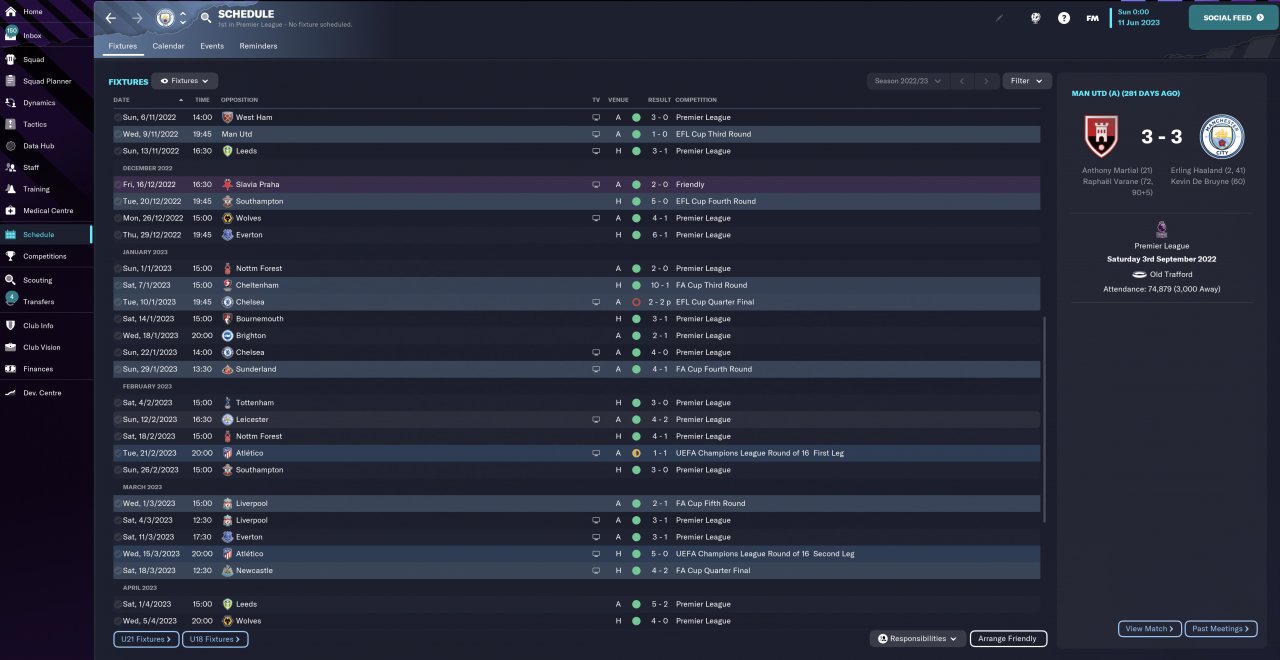Viewport: 1280px width, 660px height.
Task: Go forward with the right arrow
Action: (137, 18)
